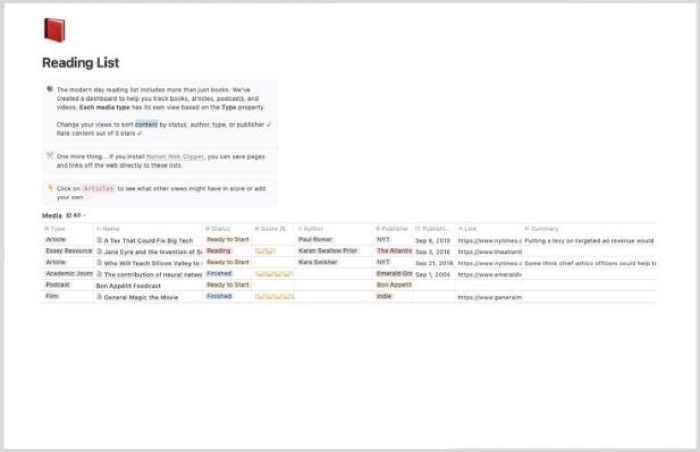The image size is (700, 452).
Task: Click the star rating in neural networks row
Action: point(274,274)
